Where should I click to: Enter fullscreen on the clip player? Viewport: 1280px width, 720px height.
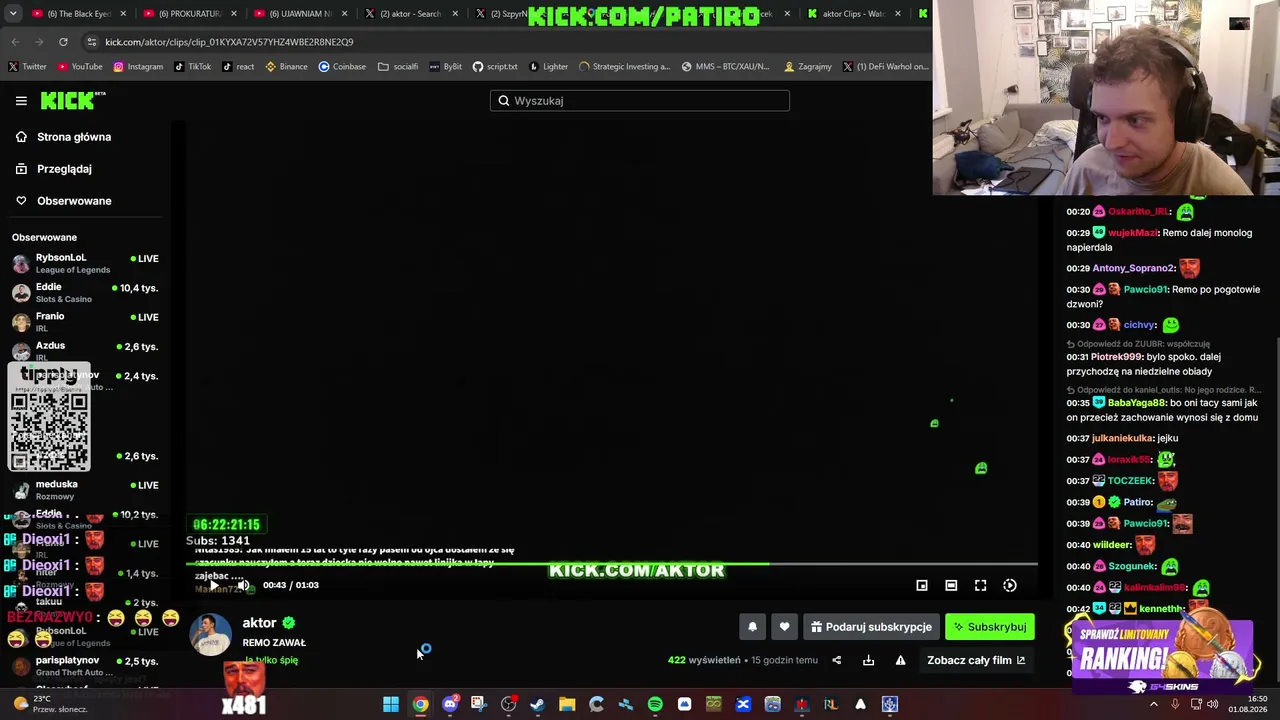[x=980, y=585]
